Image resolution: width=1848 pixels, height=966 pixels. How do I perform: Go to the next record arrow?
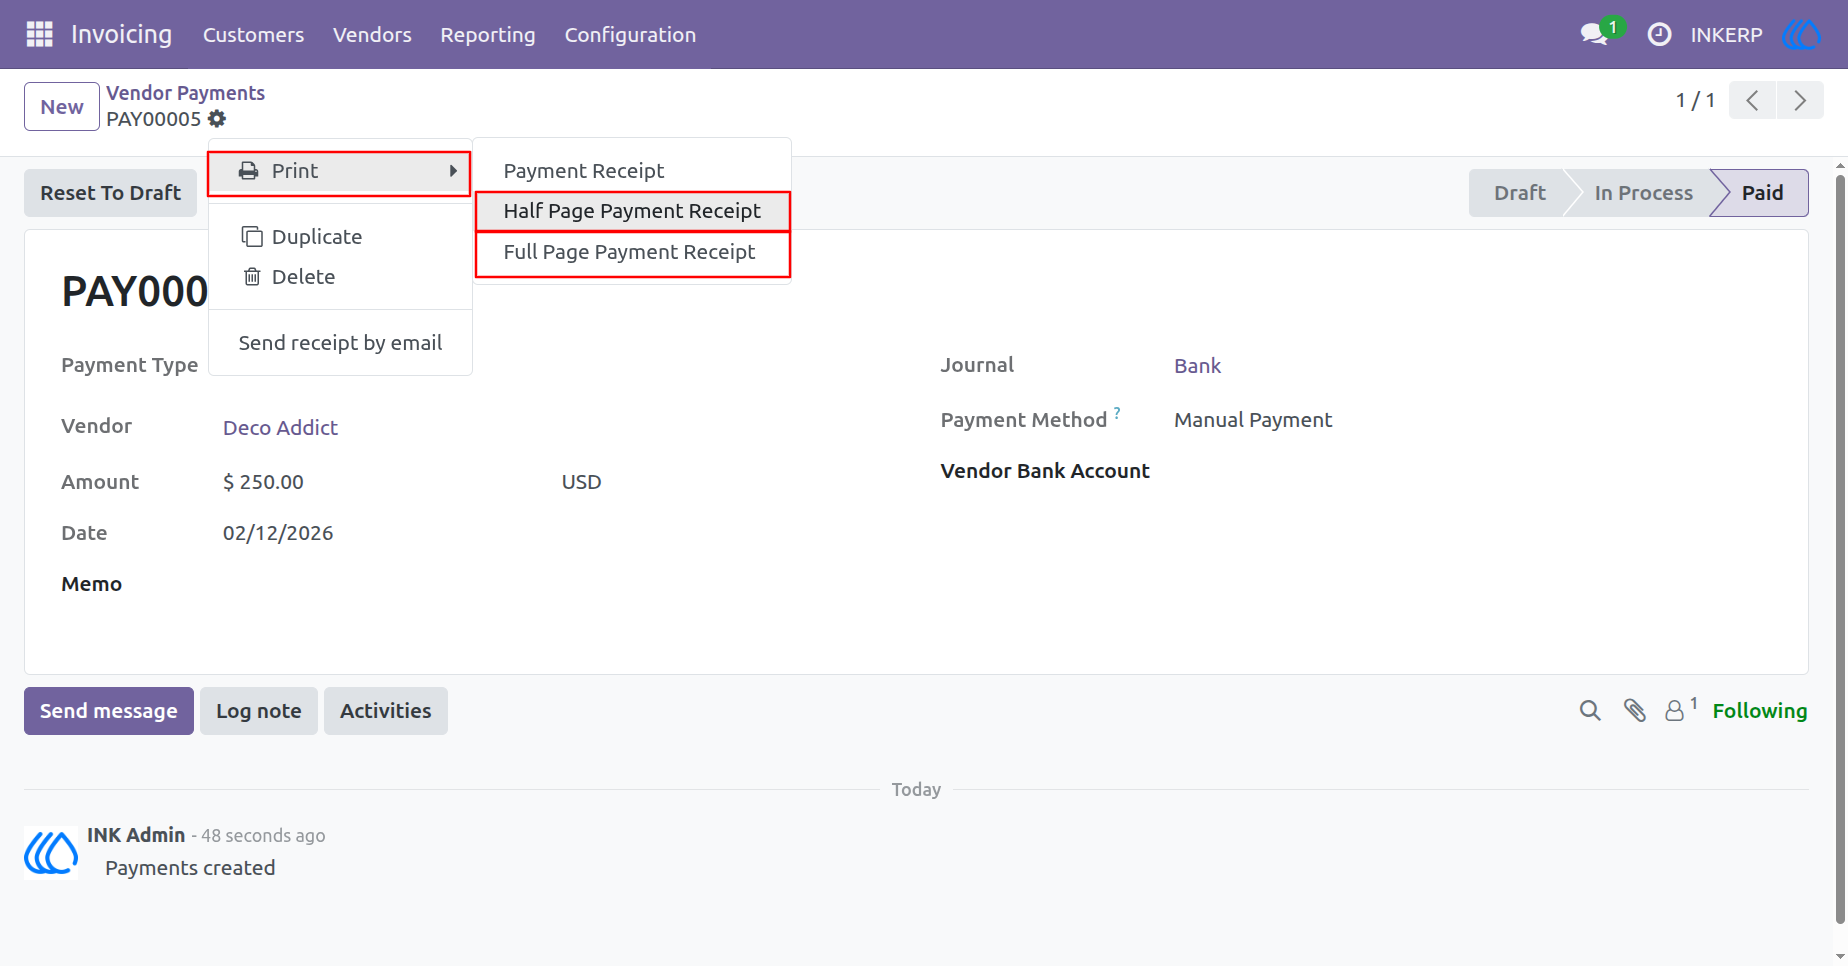(x=1800, y=101)
